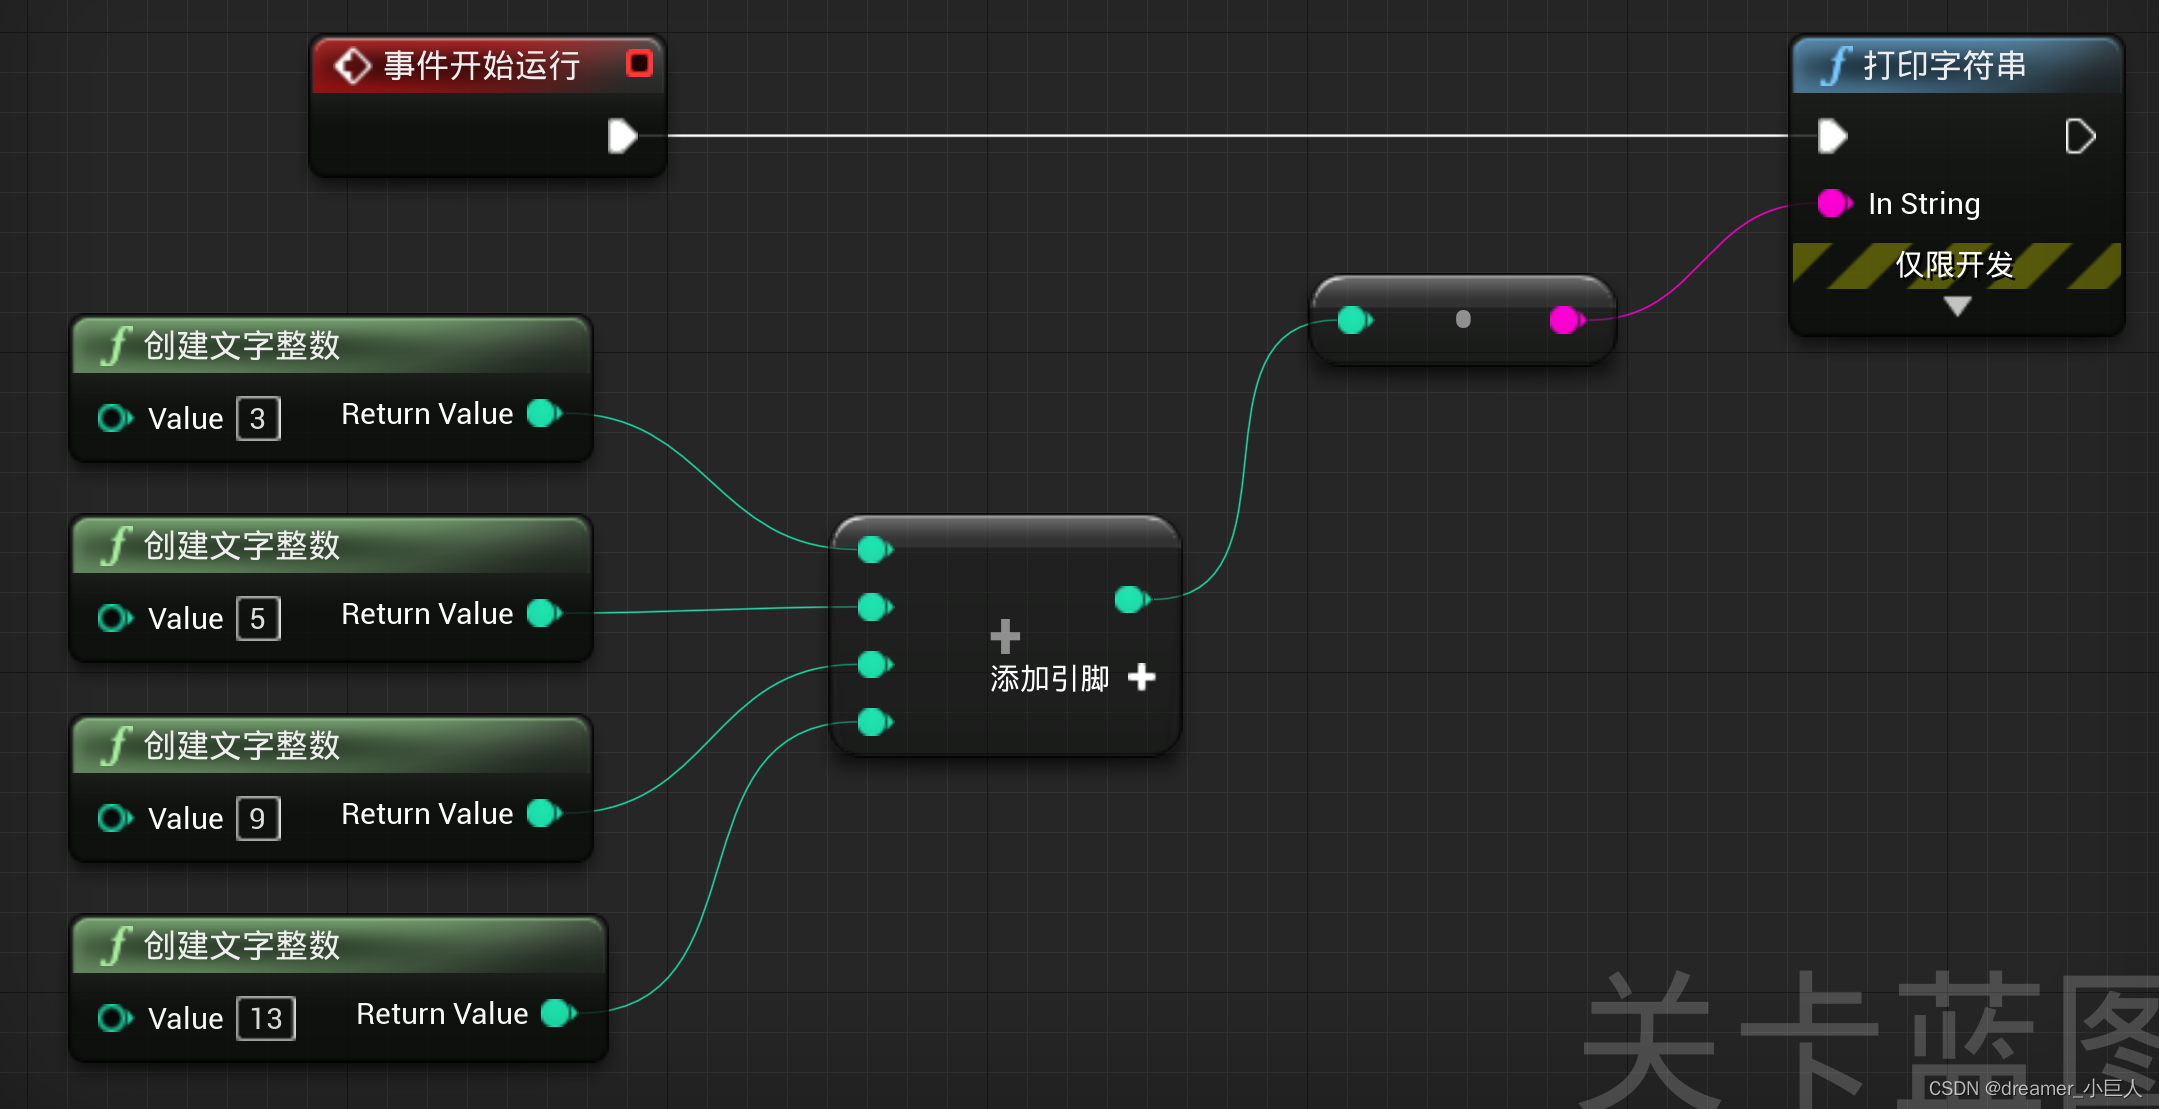
Task: Edit the Value field containing 5
Action: click(258, 619)
